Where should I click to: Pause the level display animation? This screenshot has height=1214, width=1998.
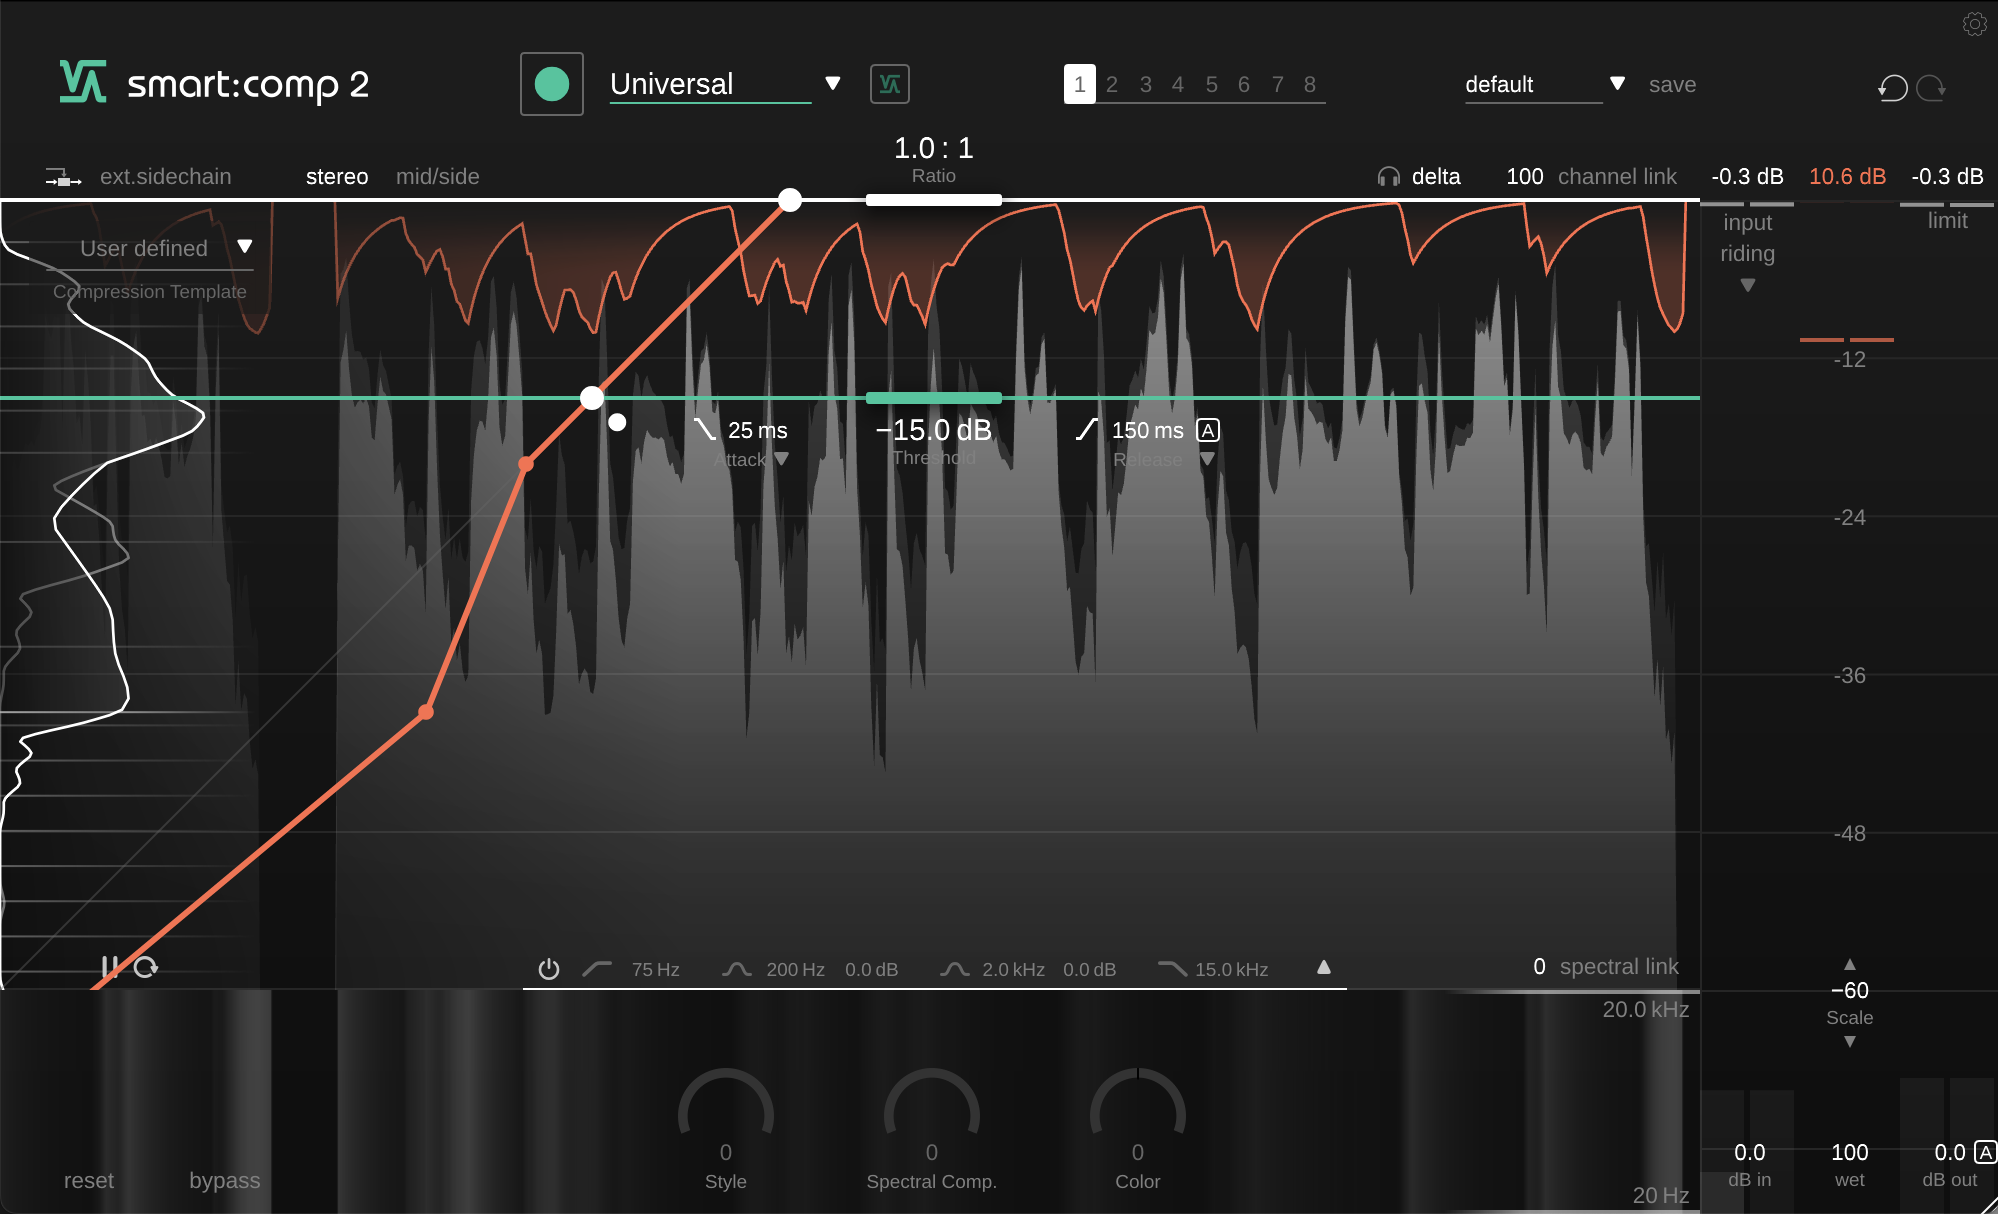[x=109, y=967]
